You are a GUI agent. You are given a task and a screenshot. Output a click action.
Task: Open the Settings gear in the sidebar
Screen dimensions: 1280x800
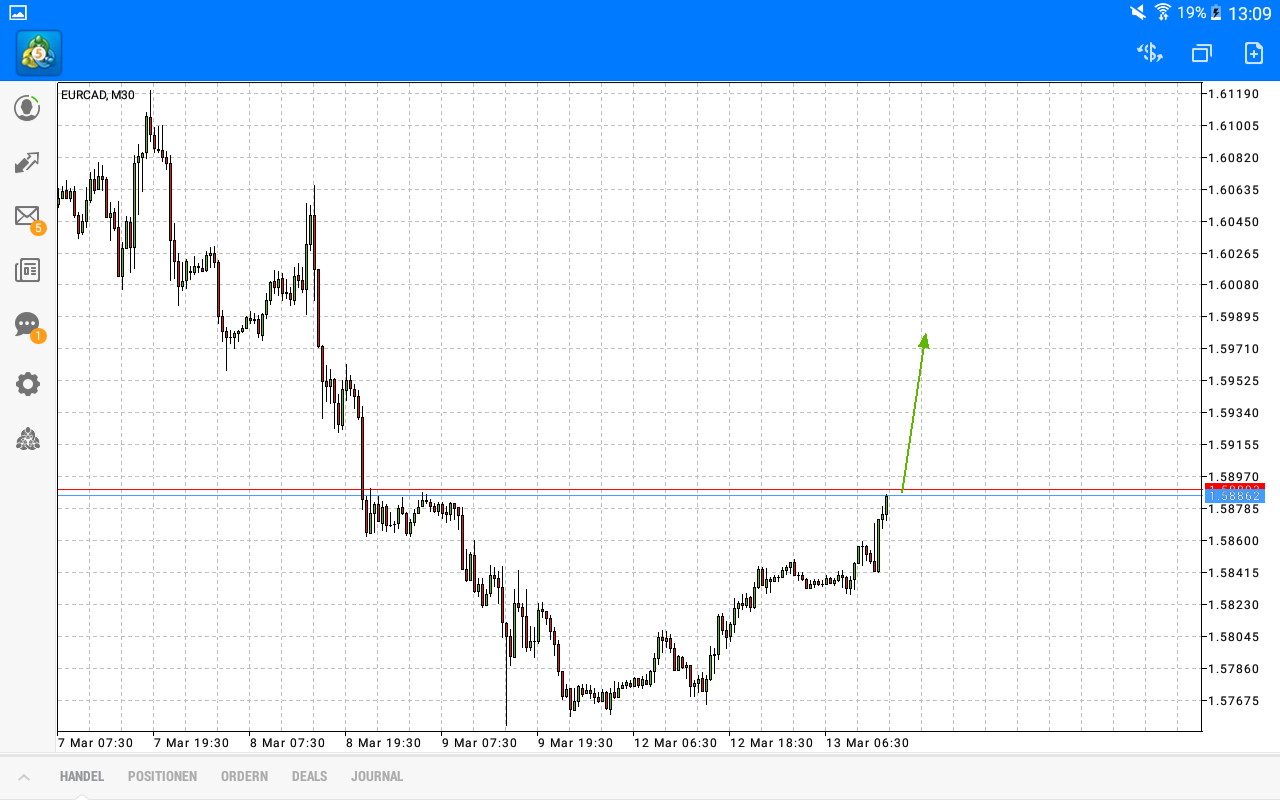tap(27, 383)
